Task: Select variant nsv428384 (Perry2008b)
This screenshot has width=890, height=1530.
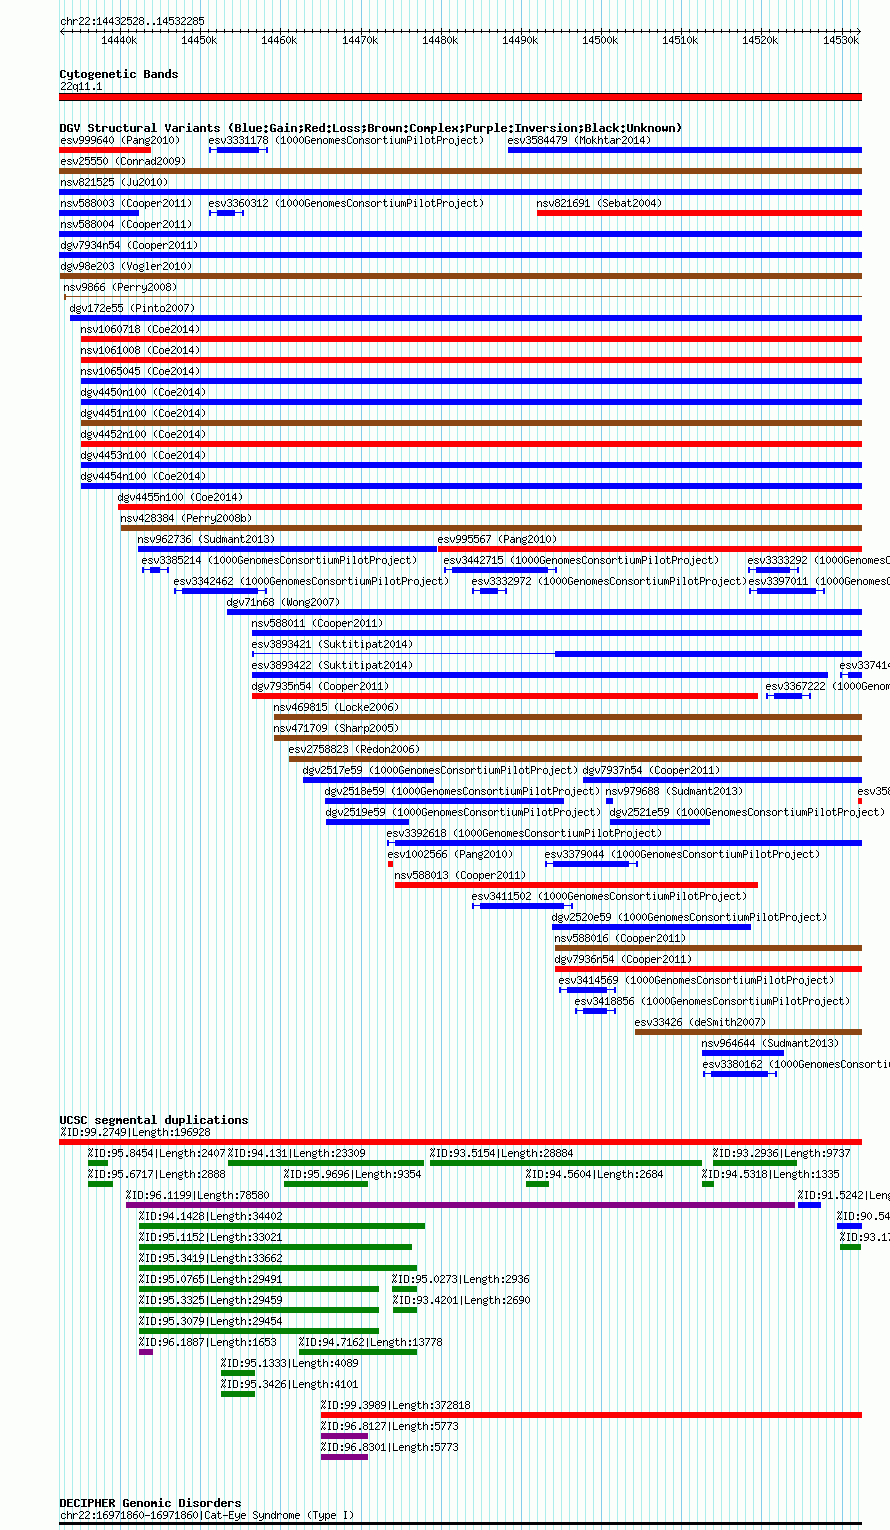Action: (491, 528)
